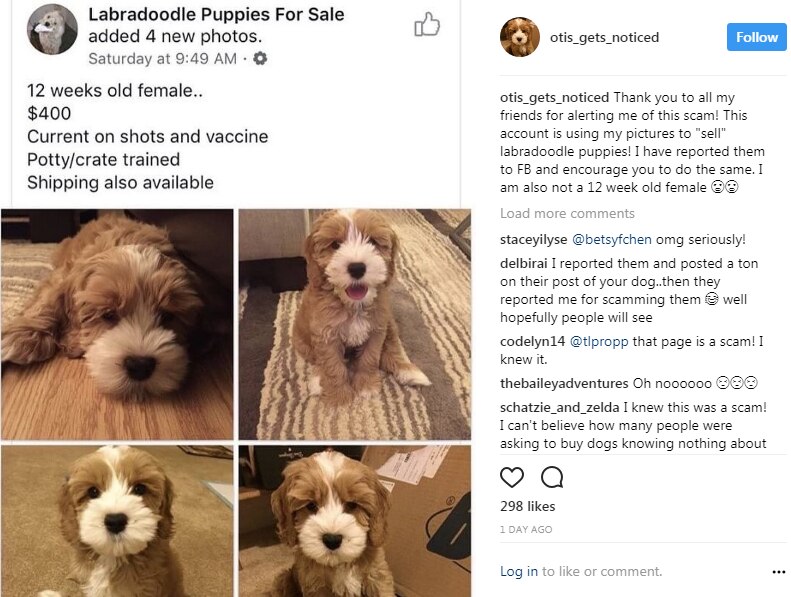
Task: Open bottom-left puppy on carpet photo
Action: click(117, 521)
